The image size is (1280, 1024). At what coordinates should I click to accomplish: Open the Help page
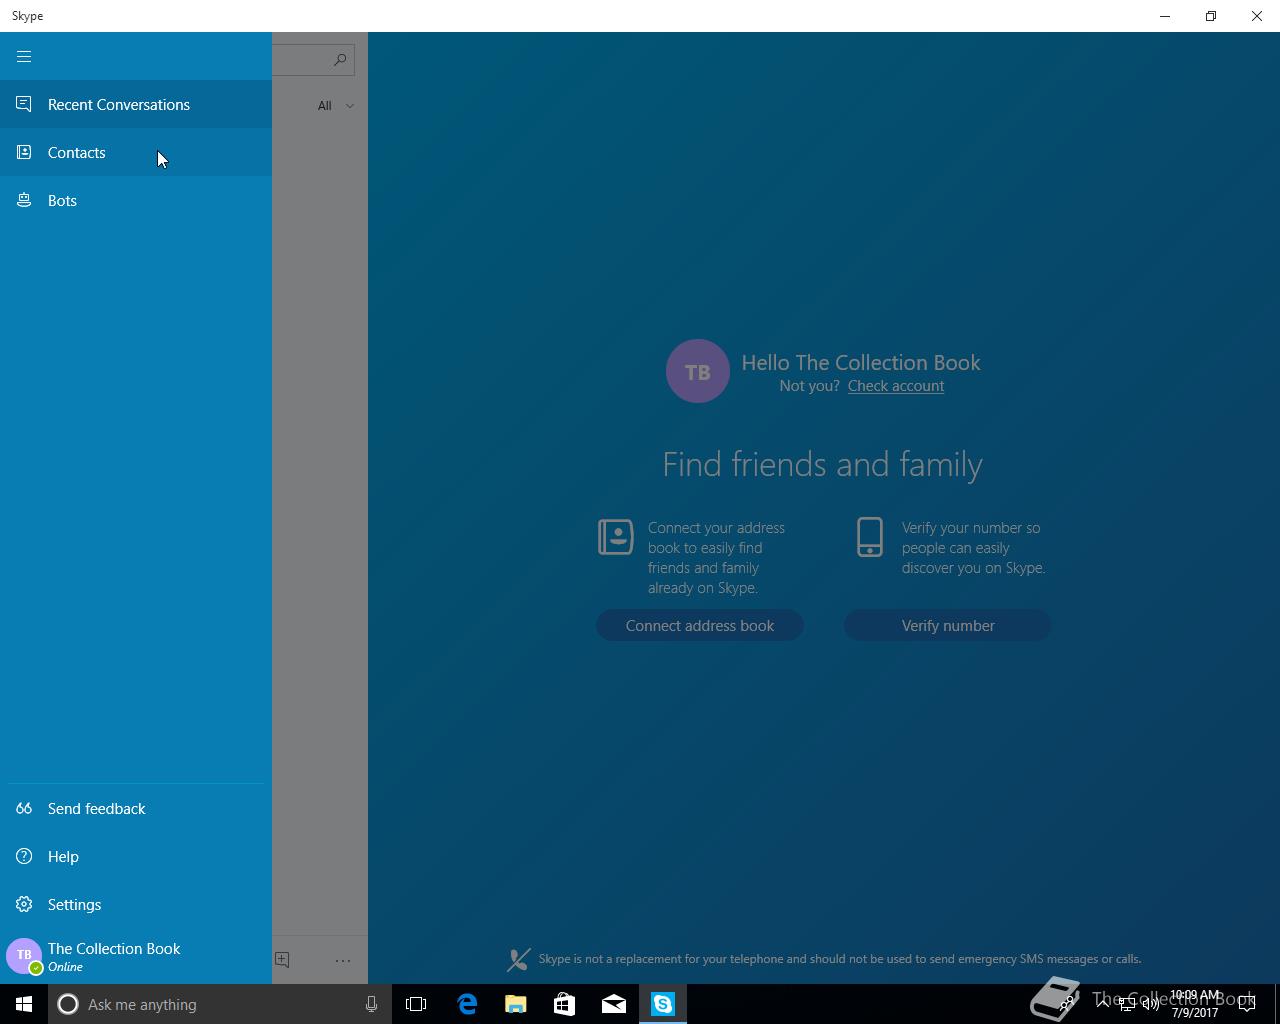[x=136, y=856]
